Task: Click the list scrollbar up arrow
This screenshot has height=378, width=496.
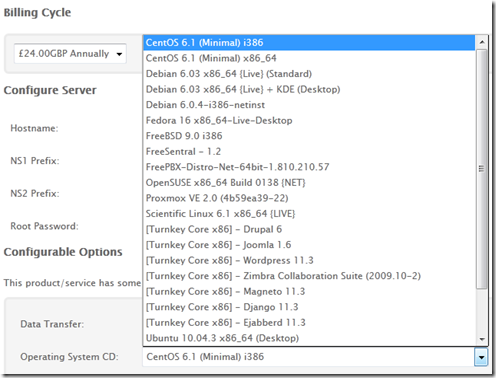Action: (x=482, y=42)
